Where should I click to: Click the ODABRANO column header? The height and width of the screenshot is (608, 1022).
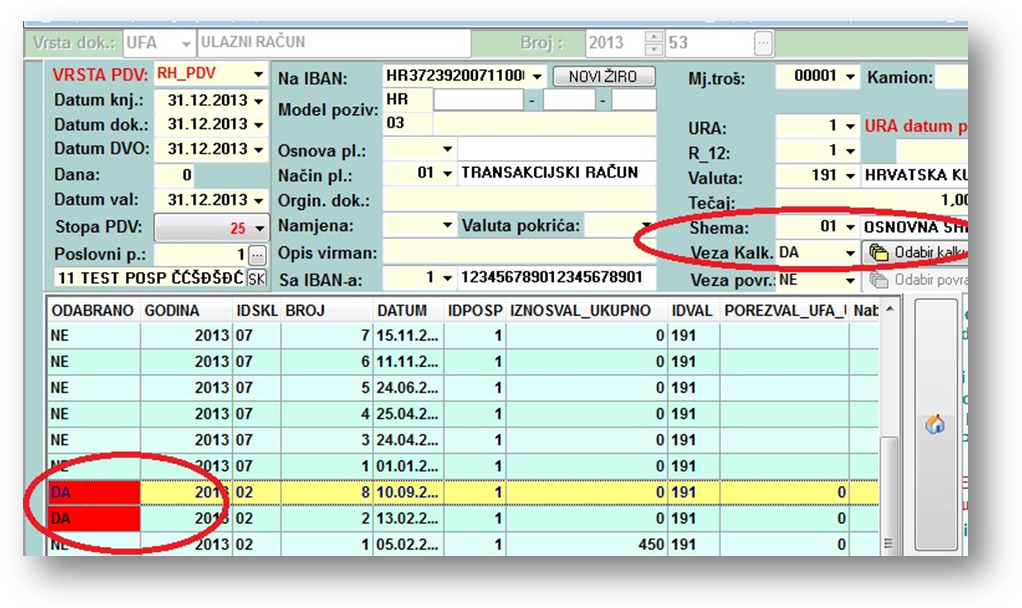(93, 311)
